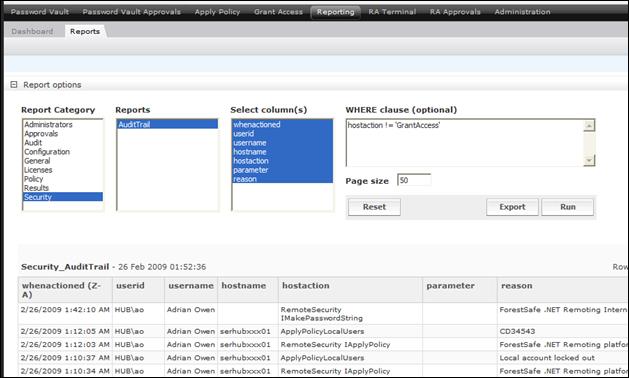Open the RA Terminal tab
This screenshot has width=629, height=378.
(392, 12)
